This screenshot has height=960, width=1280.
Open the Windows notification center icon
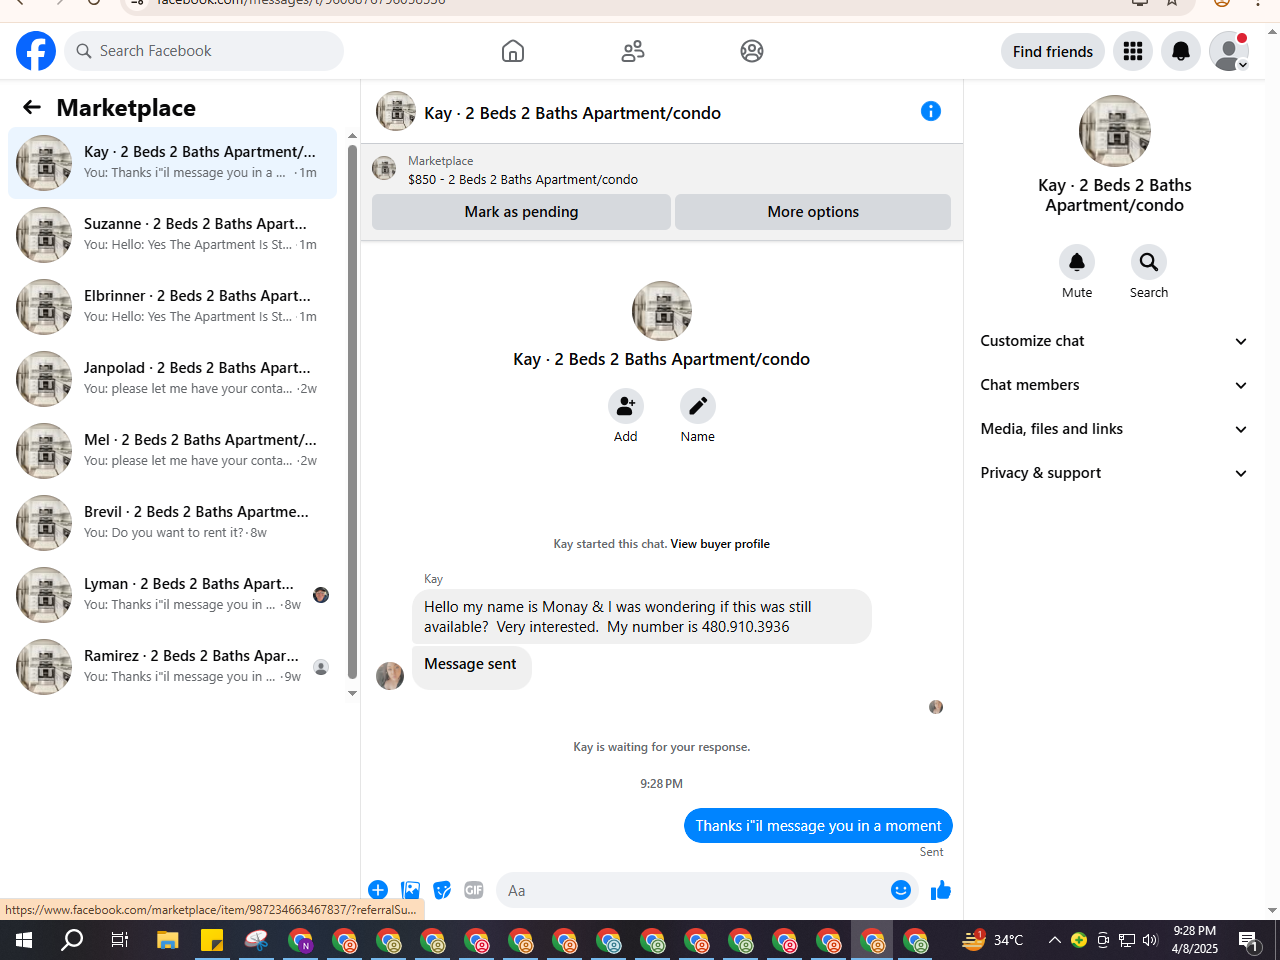[x=1248, y=940]
